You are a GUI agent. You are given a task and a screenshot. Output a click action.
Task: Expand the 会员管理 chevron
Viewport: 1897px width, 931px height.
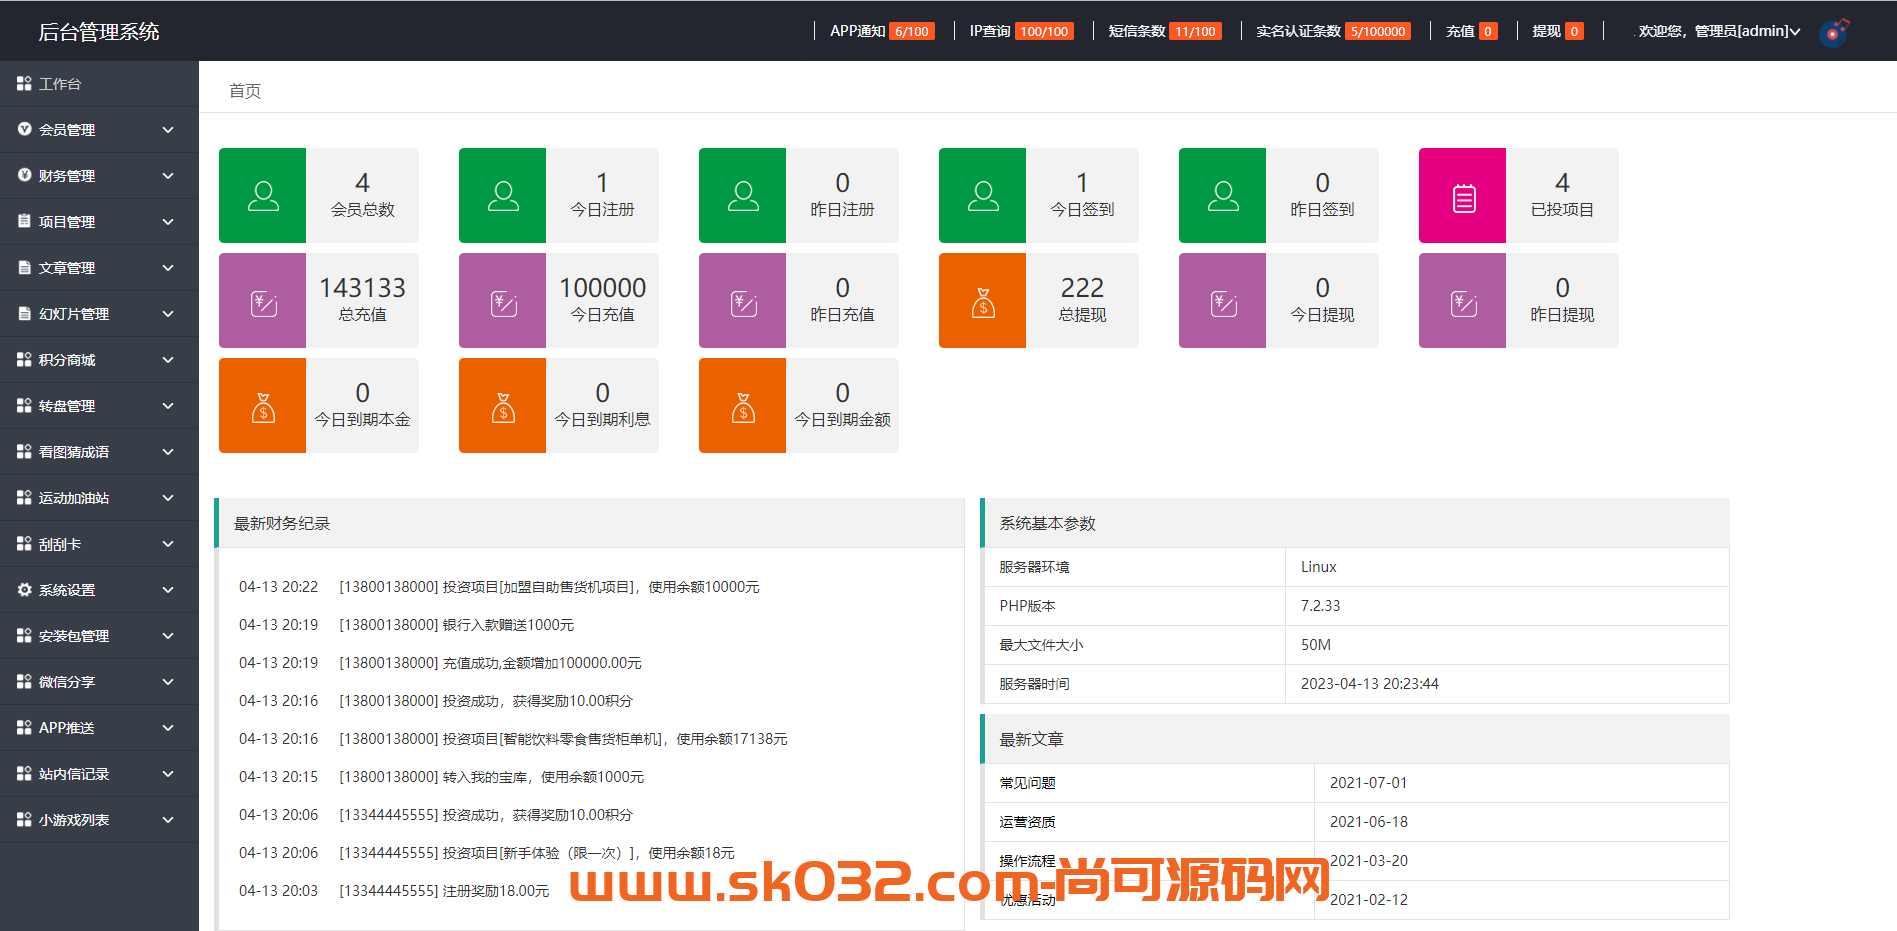coord(168,130)
